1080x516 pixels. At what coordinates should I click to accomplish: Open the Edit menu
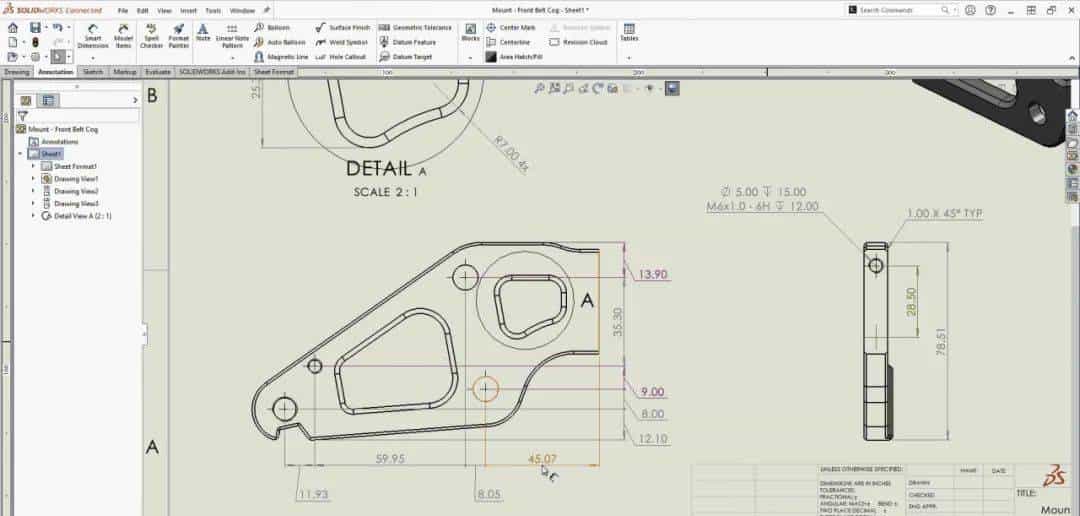point(143,10)
